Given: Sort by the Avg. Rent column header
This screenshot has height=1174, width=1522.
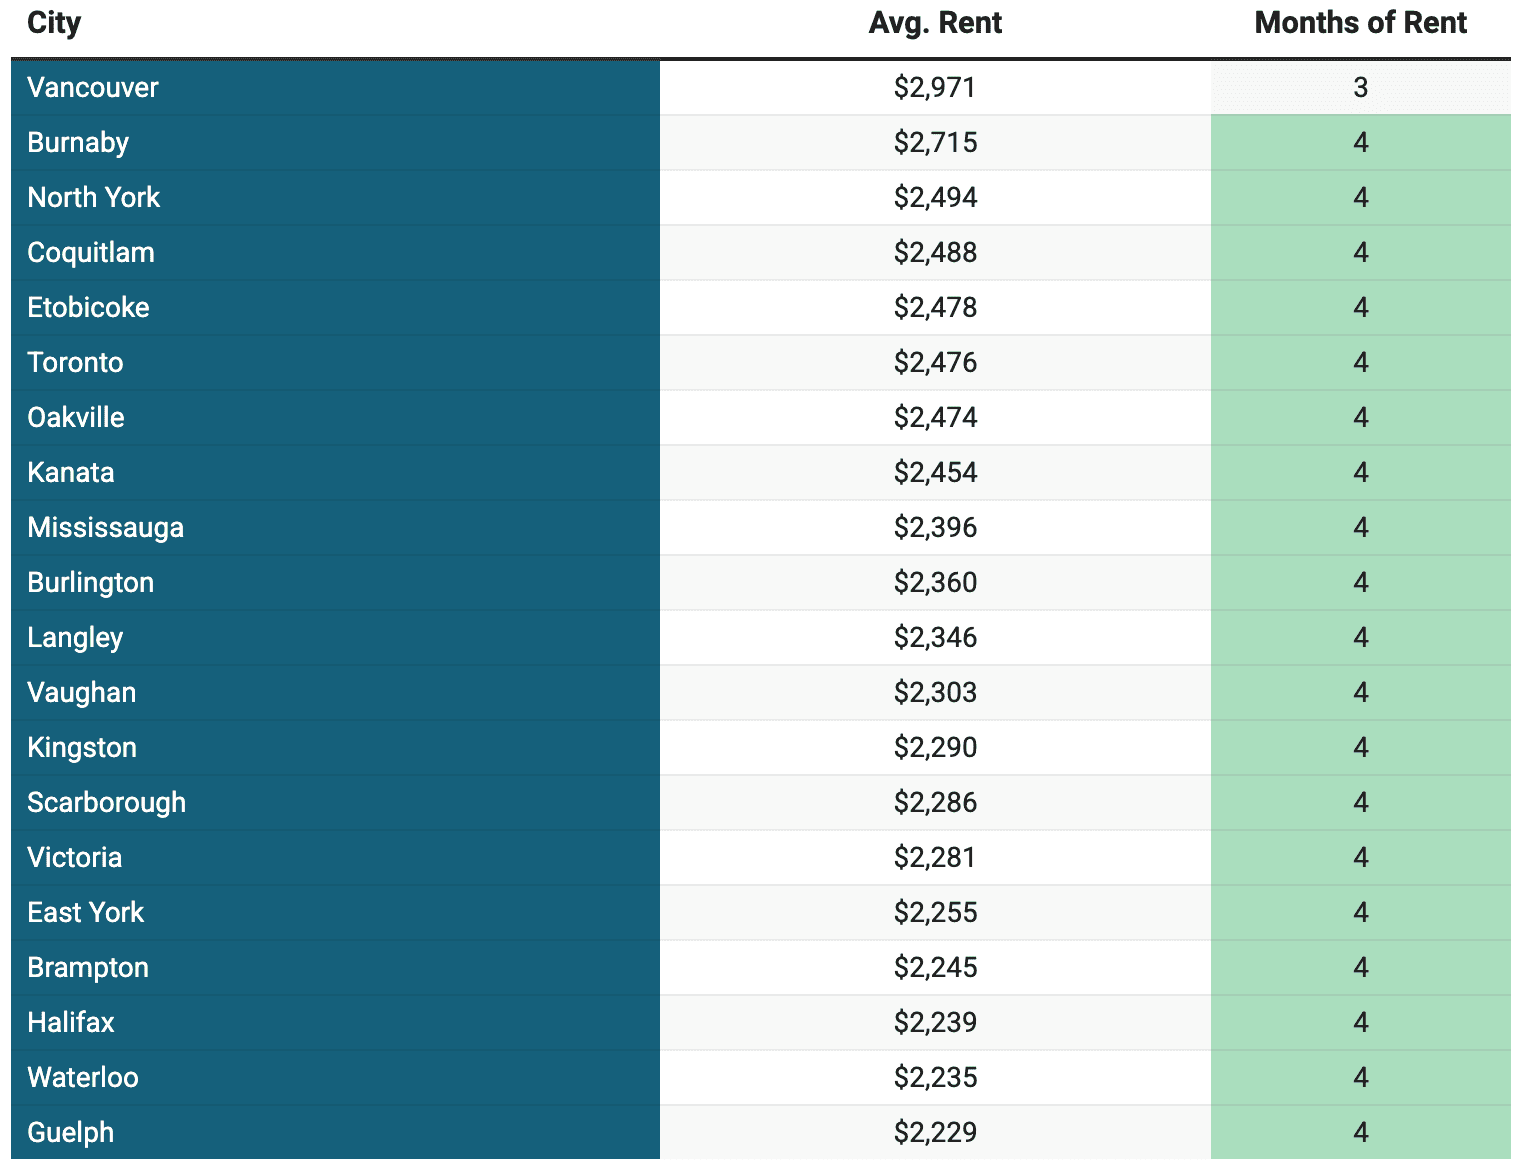Looking at the screenshot, I should (x=935, y=23).
